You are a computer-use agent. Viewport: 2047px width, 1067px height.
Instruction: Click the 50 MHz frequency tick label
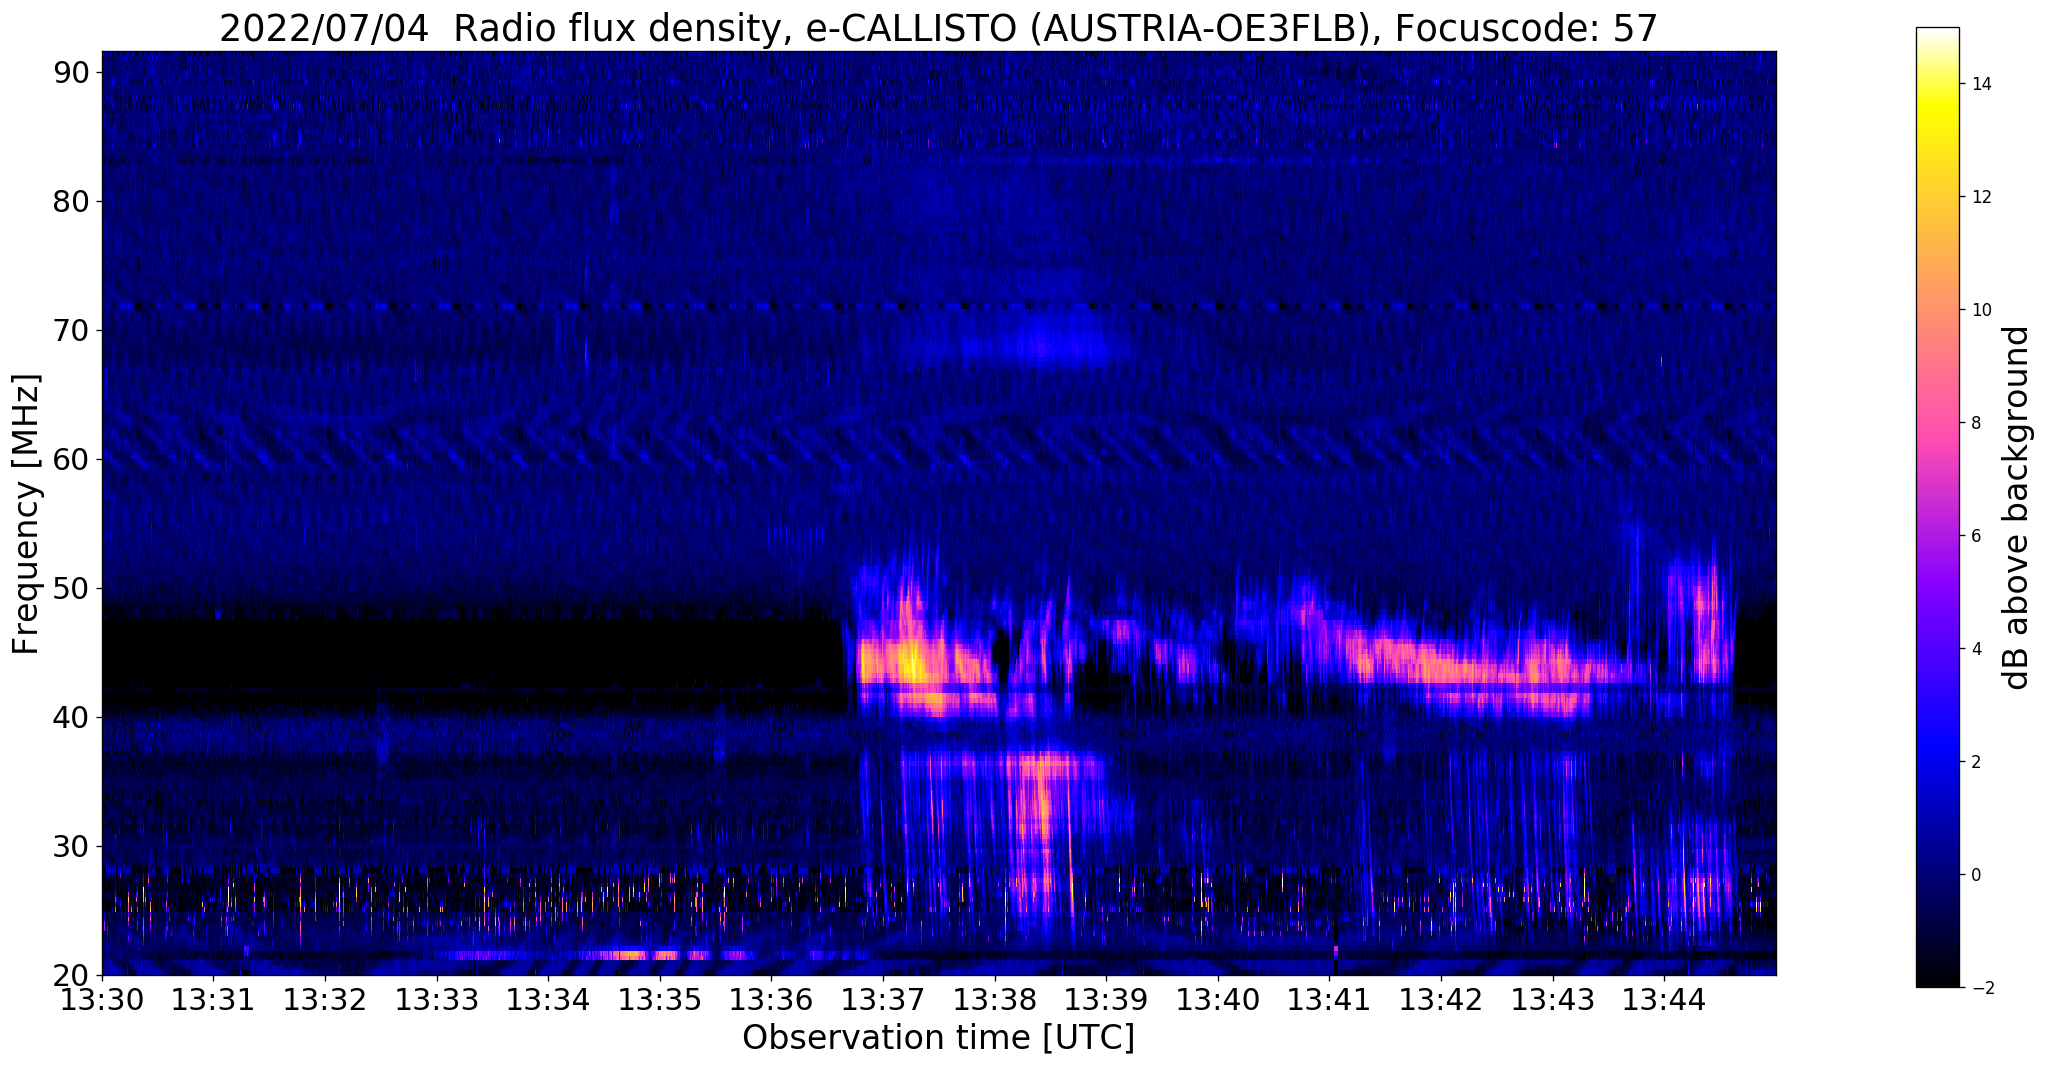point(70,588)
